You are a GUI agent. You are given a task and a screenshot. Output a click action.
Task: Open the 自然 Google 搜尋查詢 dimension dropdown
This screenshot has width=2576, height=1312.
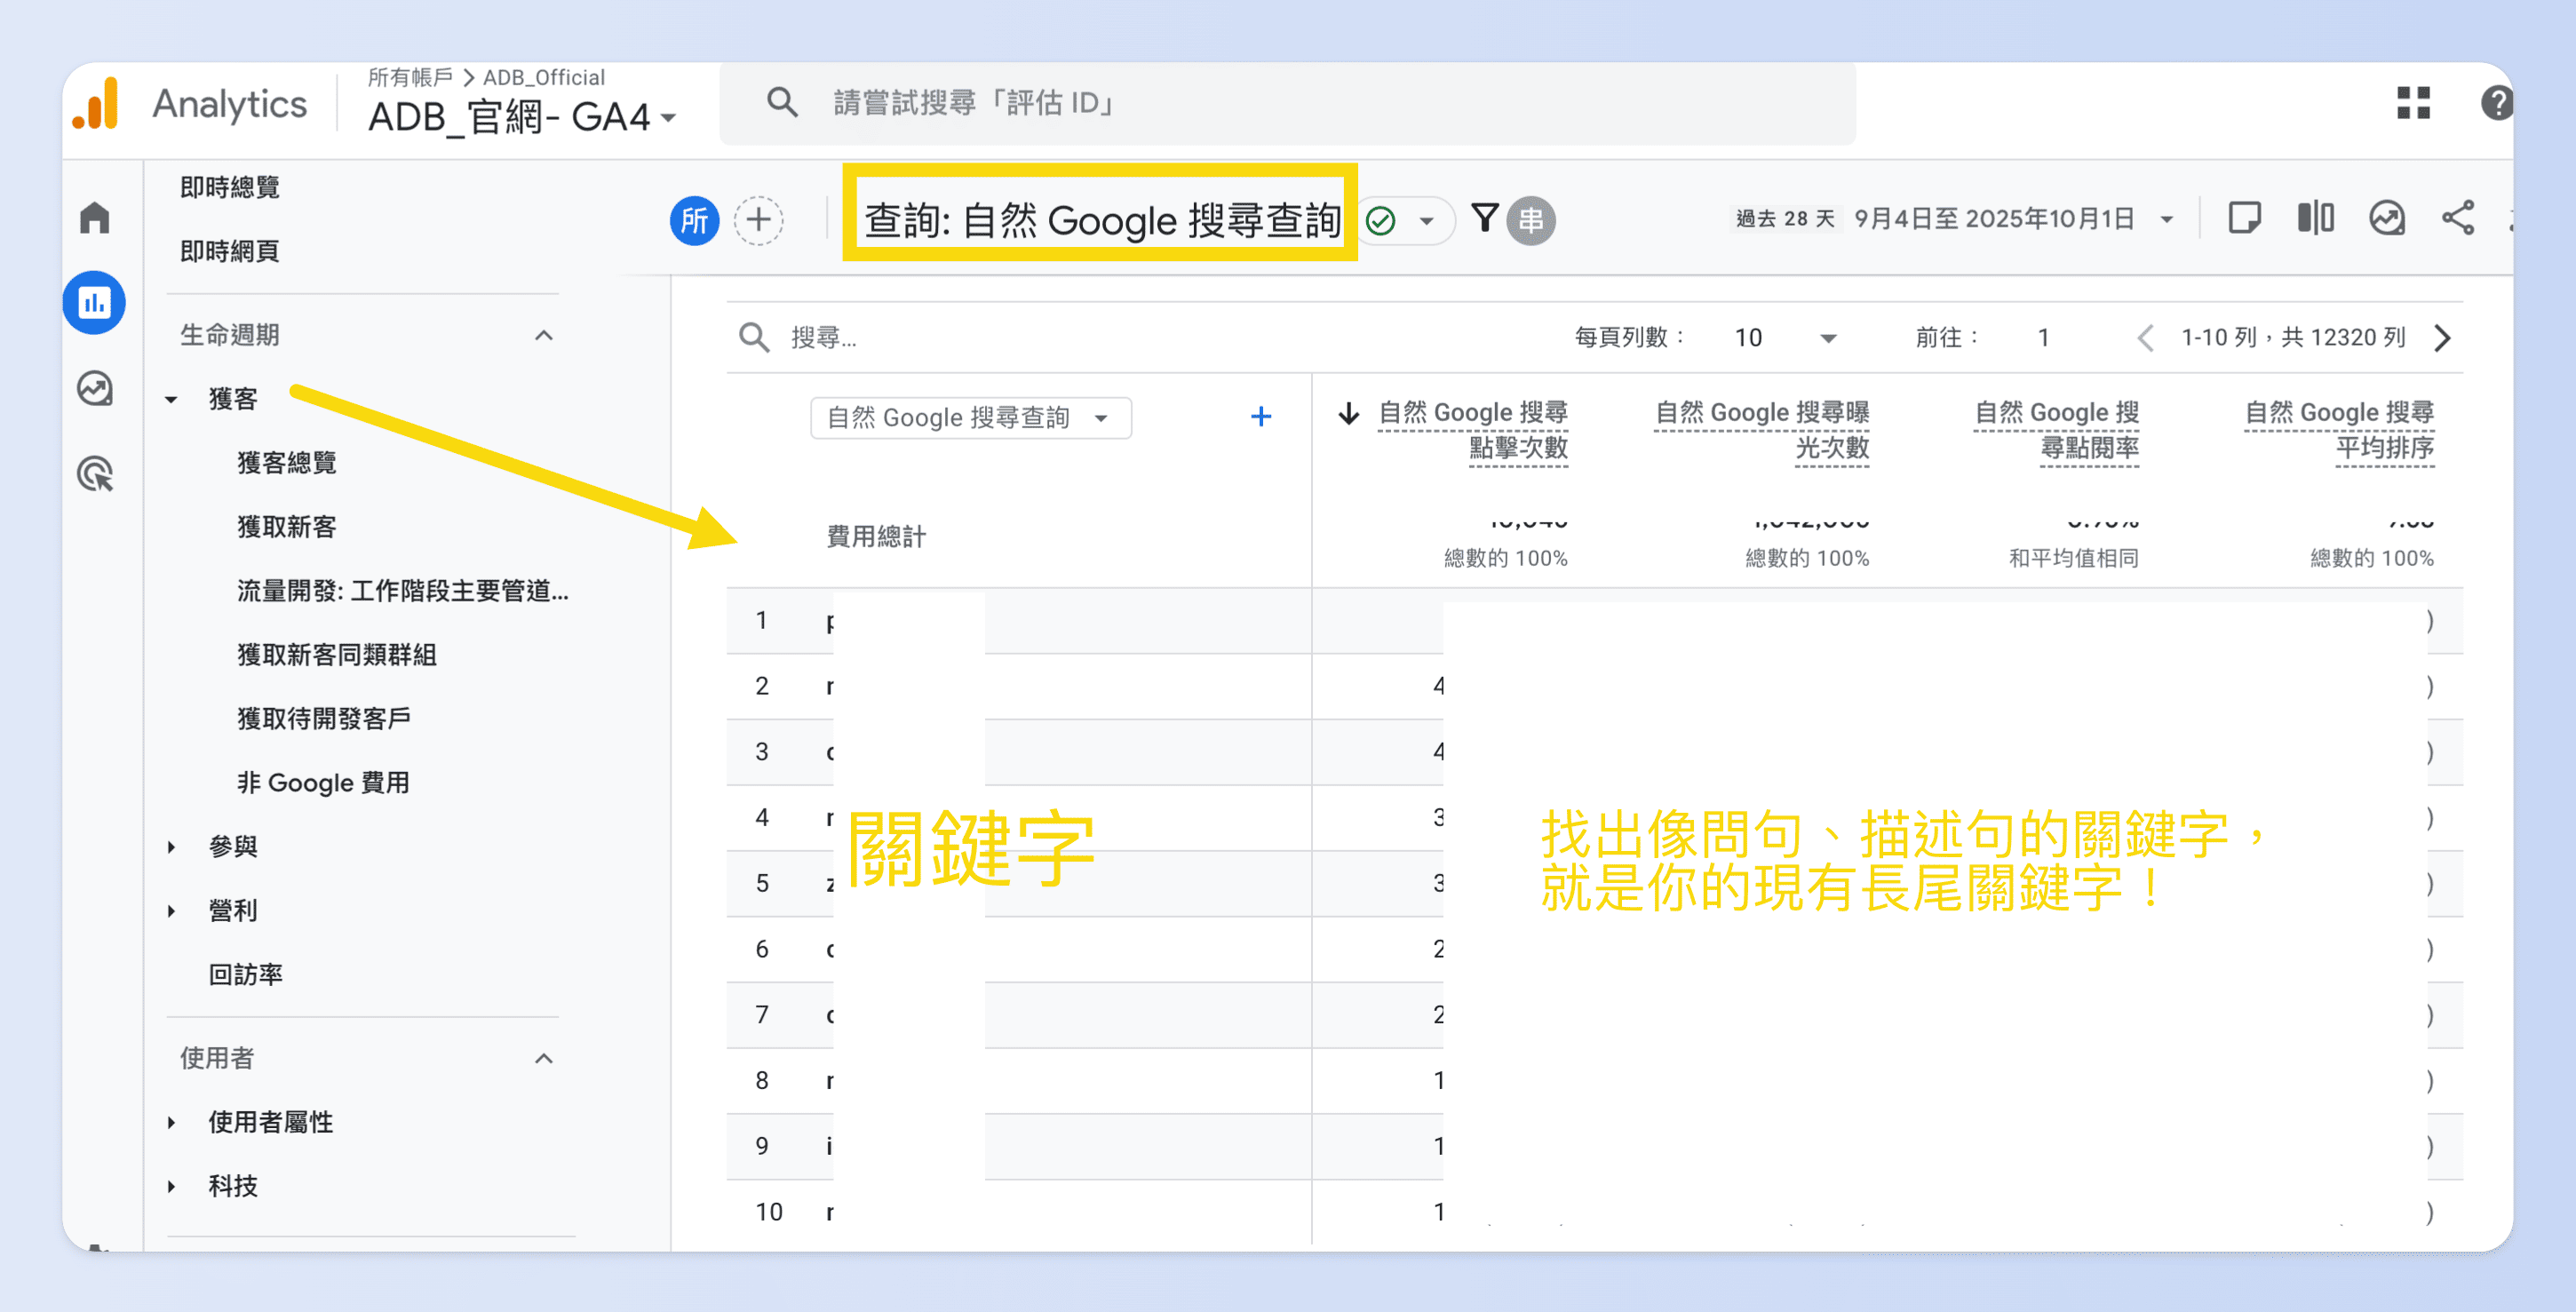pyautogui.click(x=970, y=417)
